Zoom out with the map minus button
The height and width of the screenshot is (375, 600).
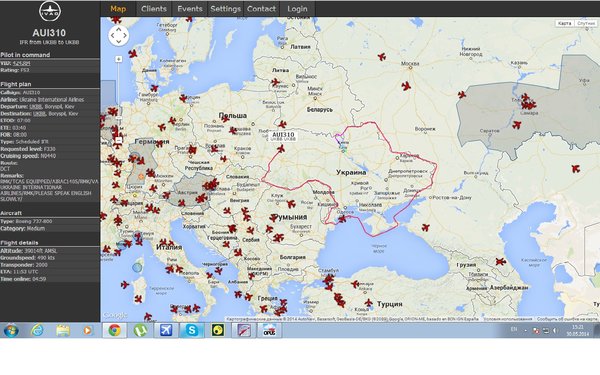coord(119,140)
